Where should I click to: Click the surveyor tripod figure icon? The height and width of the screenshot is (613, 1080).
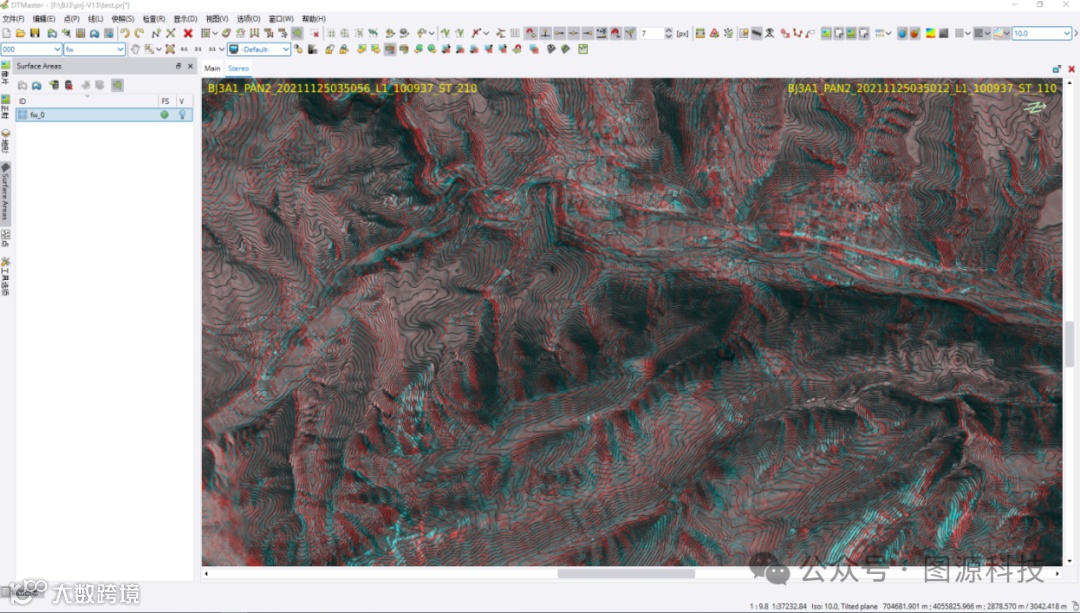point(769,33)
